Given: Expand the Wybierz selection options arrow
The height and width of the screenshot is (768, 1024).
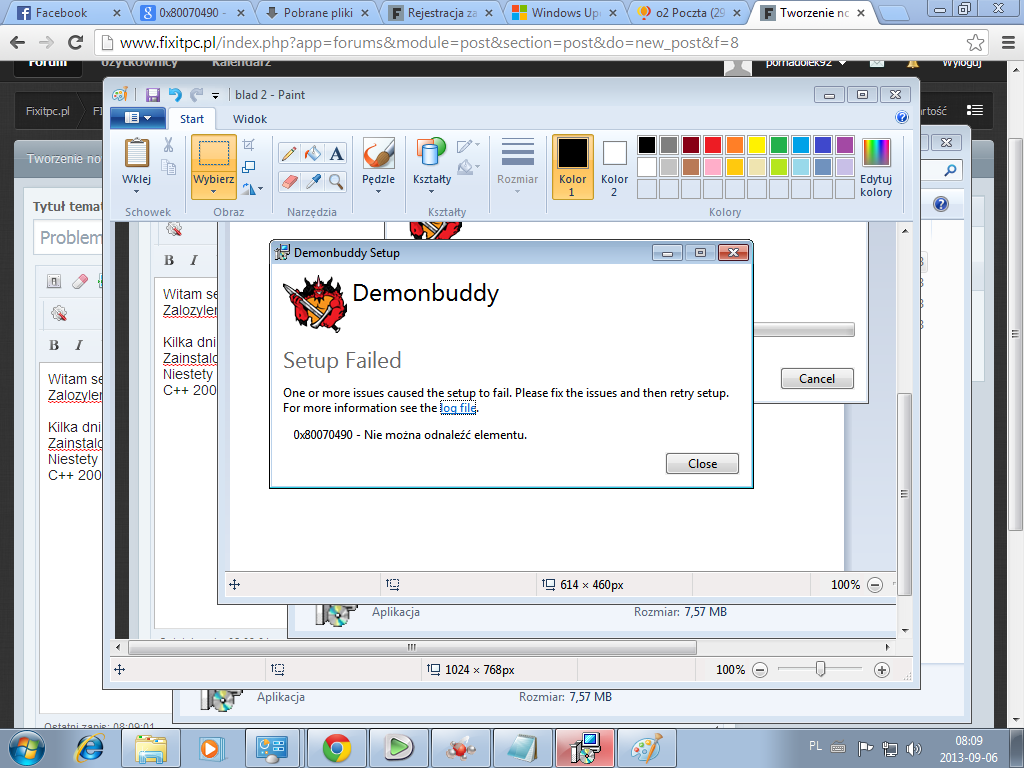Looking at the screenshot, I should pyautogui.click(x=213, y=192).
